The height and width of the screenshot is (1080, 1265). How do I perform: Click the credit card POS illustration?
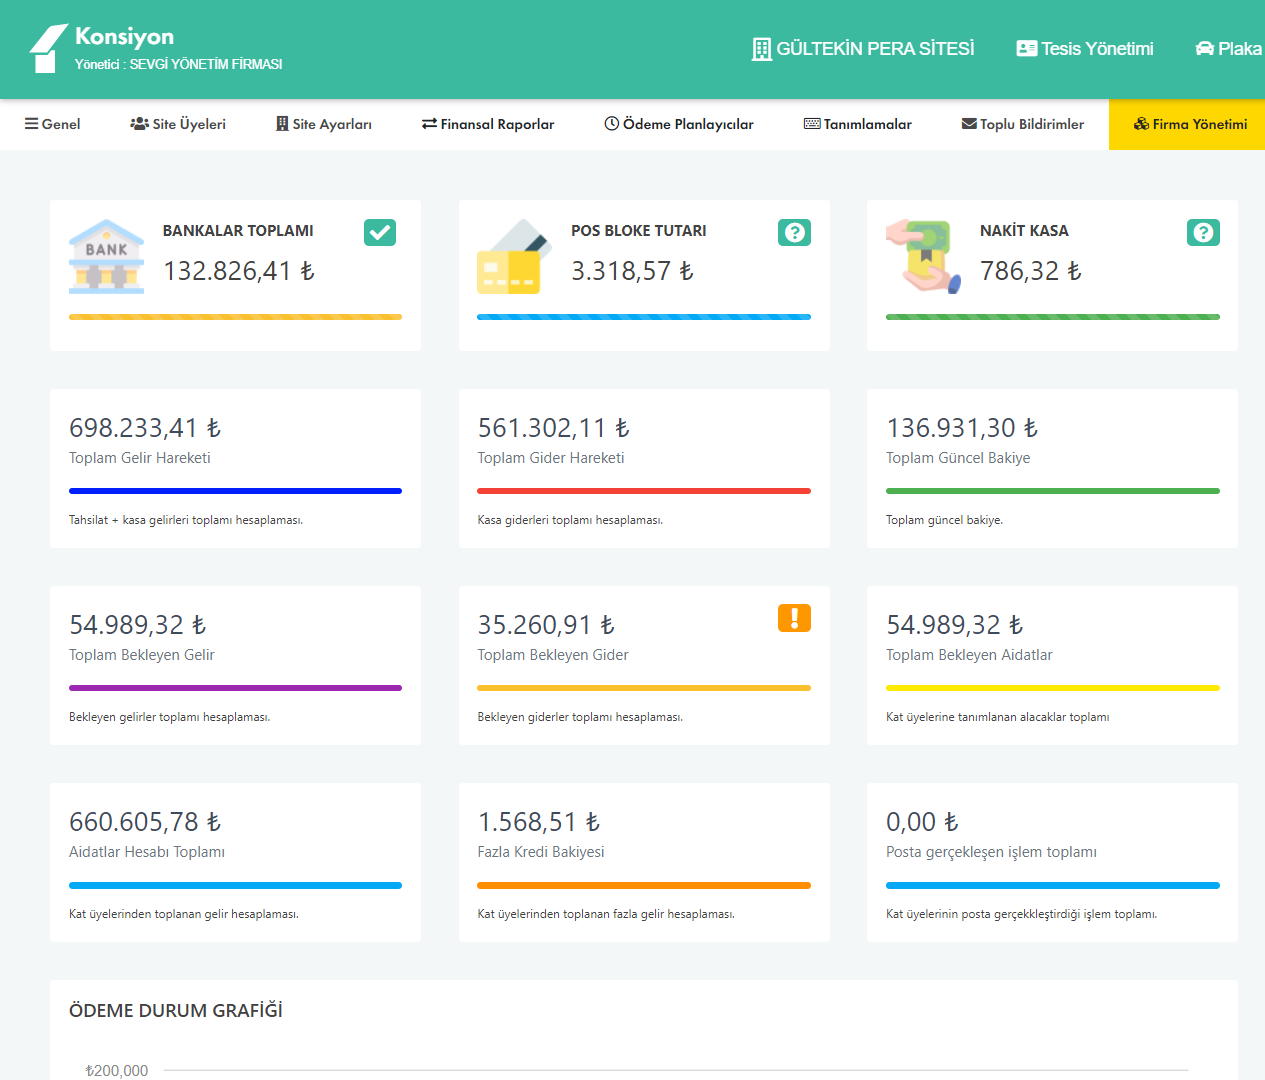click(513, 257)
